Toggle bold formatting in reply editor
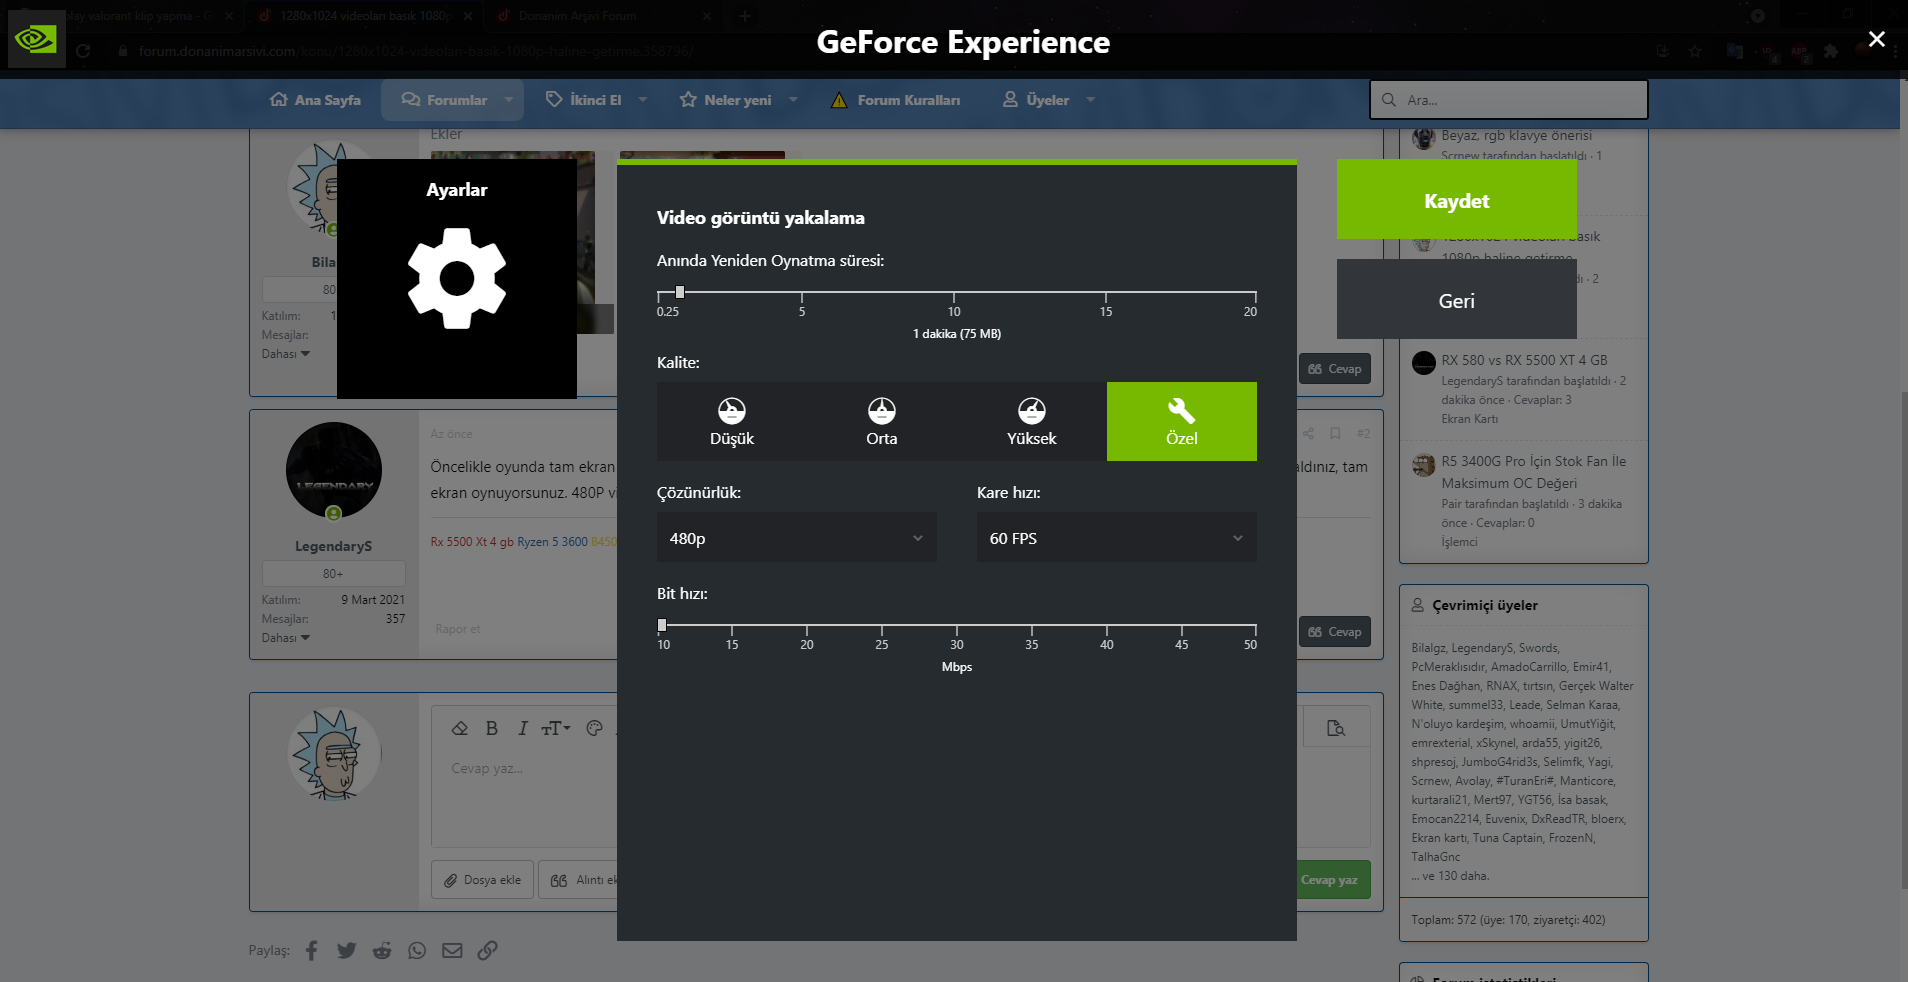This screenshot has width=1908, height=982. (x=492, y=728)
